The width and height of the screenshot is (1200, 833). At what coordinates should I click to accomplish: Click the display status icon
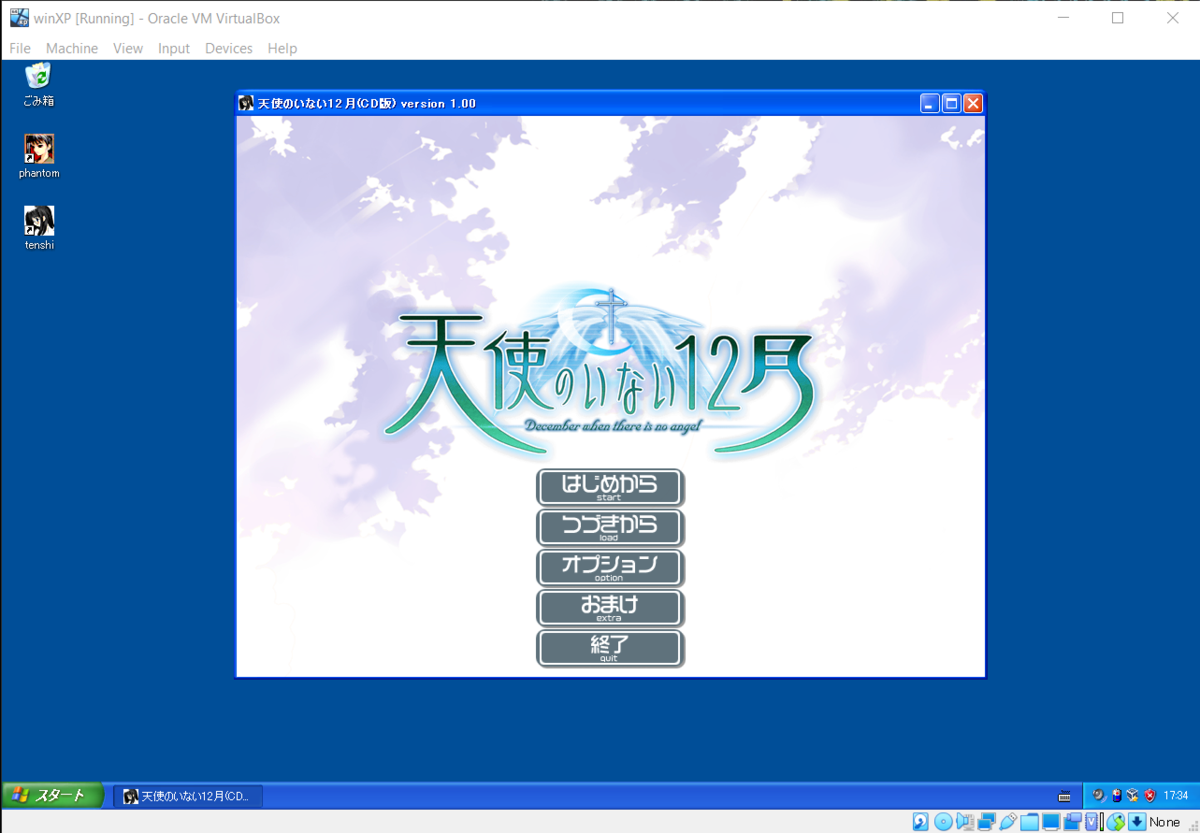1051,822
